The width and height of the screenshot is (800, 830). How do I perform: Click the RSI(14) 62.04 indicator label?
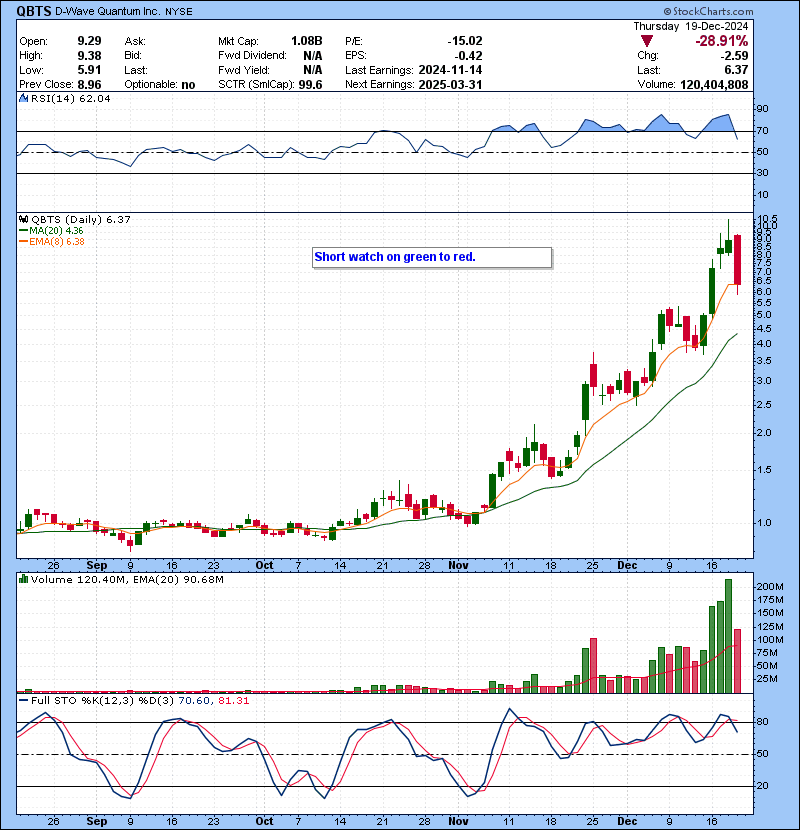(71, 98)
